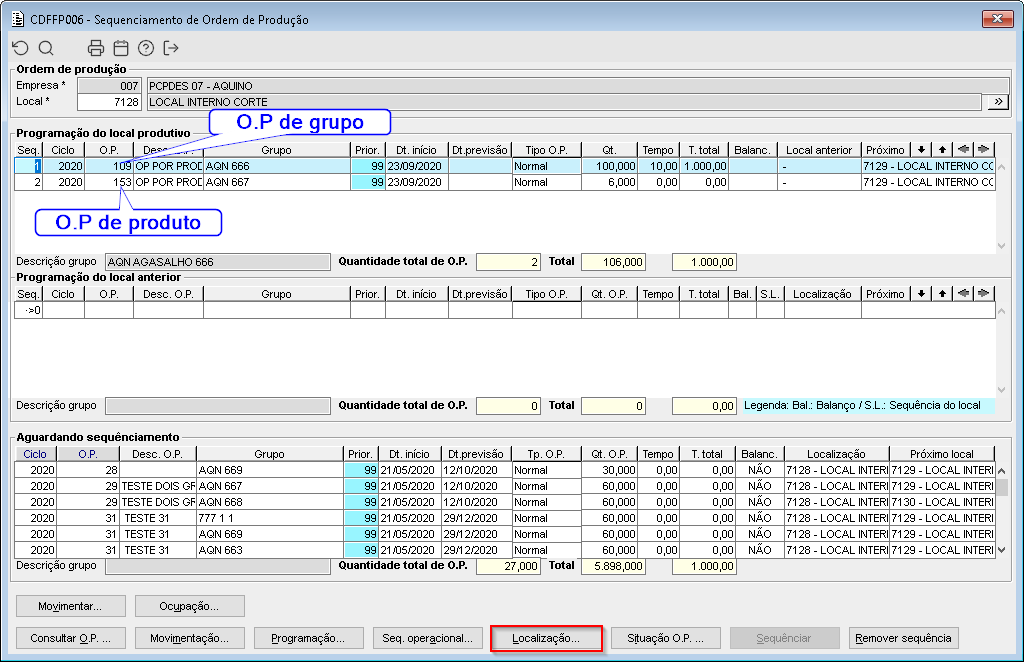The width and height of the screenshot is (1024, 662).
Task: Click the Local input field containing 7128
Action: point(110,102)
